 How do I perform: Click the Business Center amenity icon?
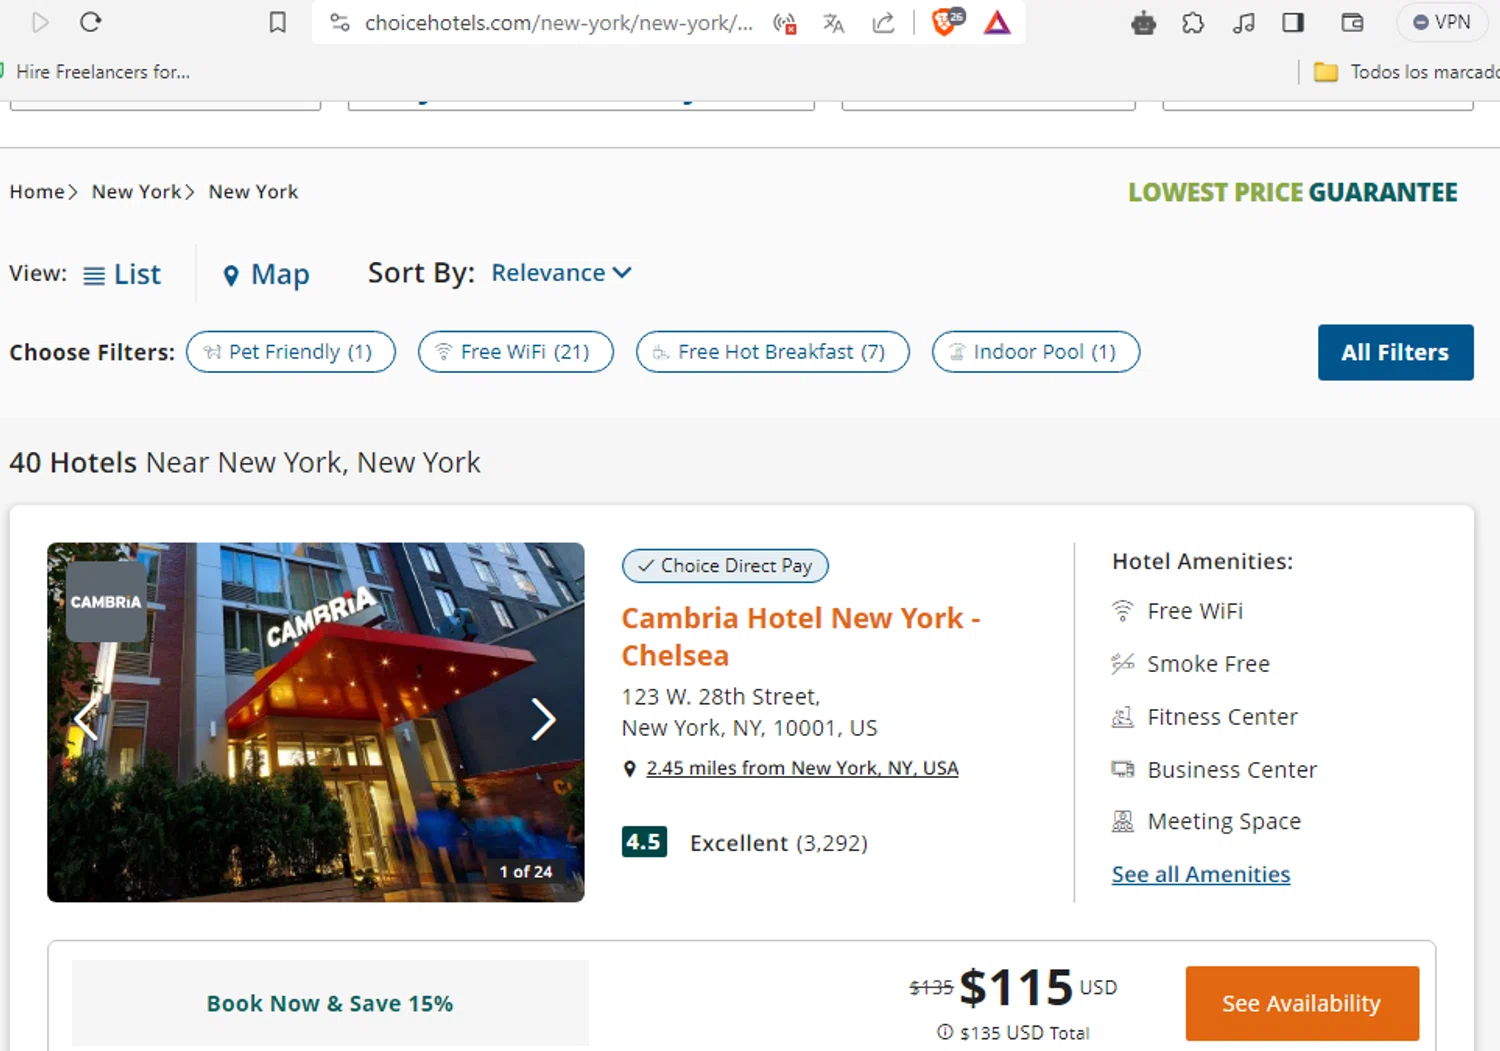click(1123, 770)
